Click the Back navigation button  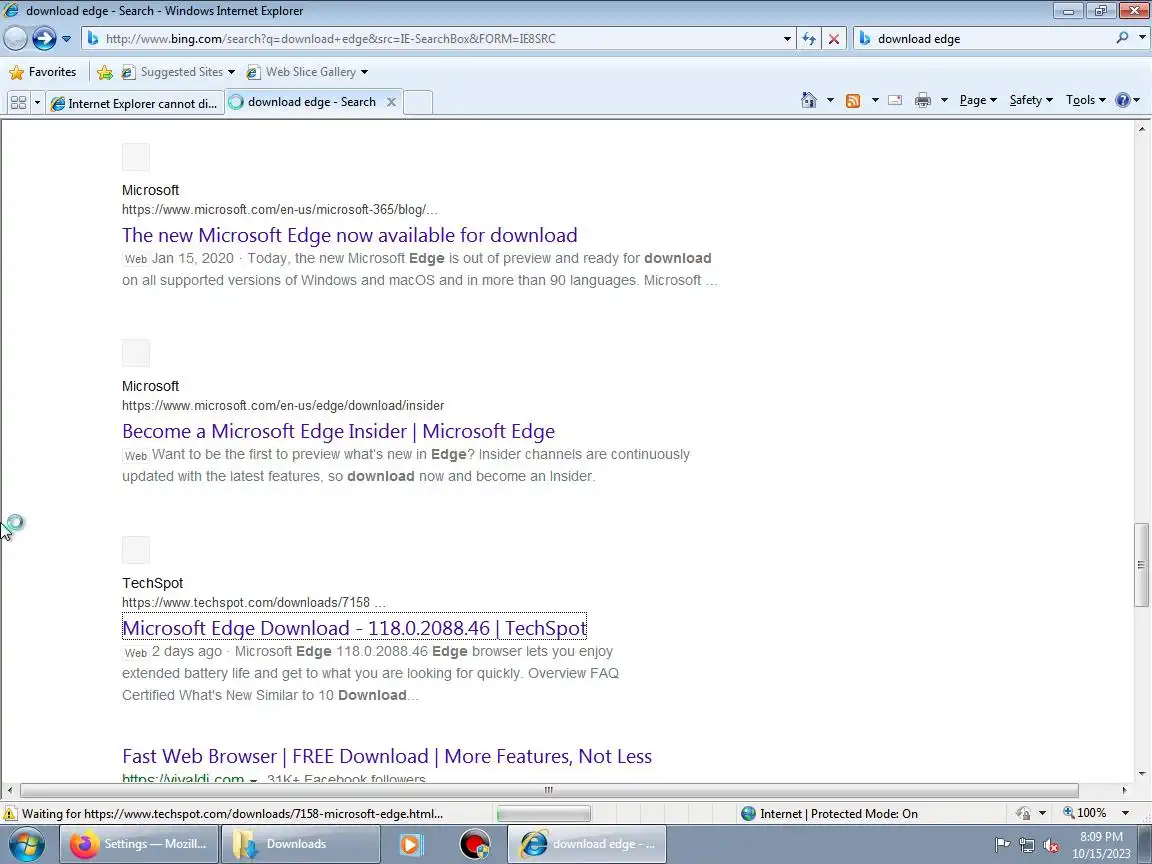coord(15,38)
